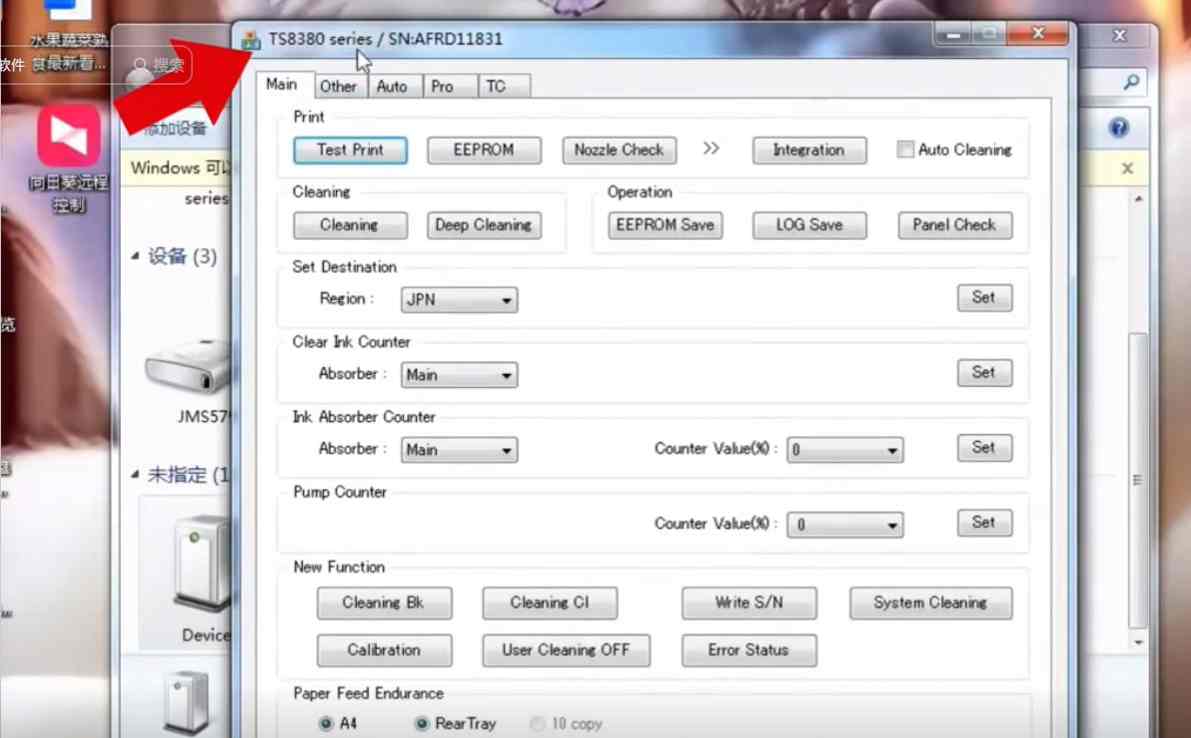
Task: Open Clear Ink Counter Absorber dropdown
Action: tap(459, 375)
